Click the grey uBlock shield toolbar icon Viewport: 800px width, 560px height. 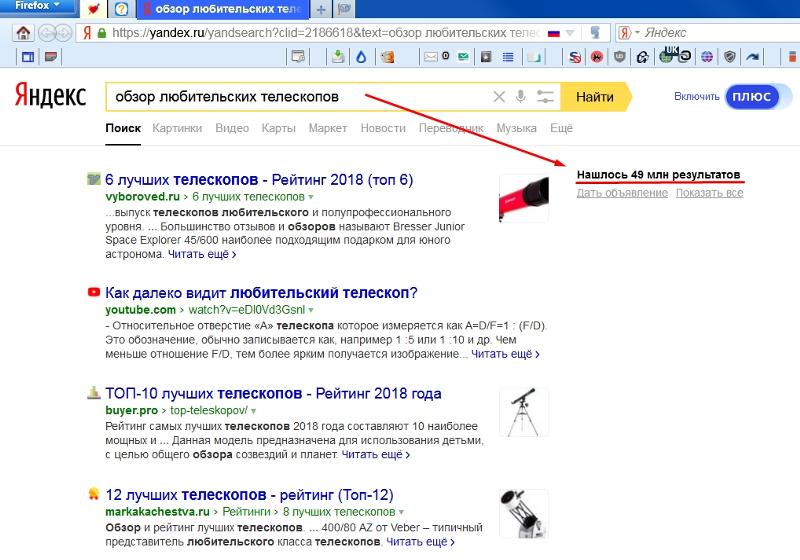[619, 57]
